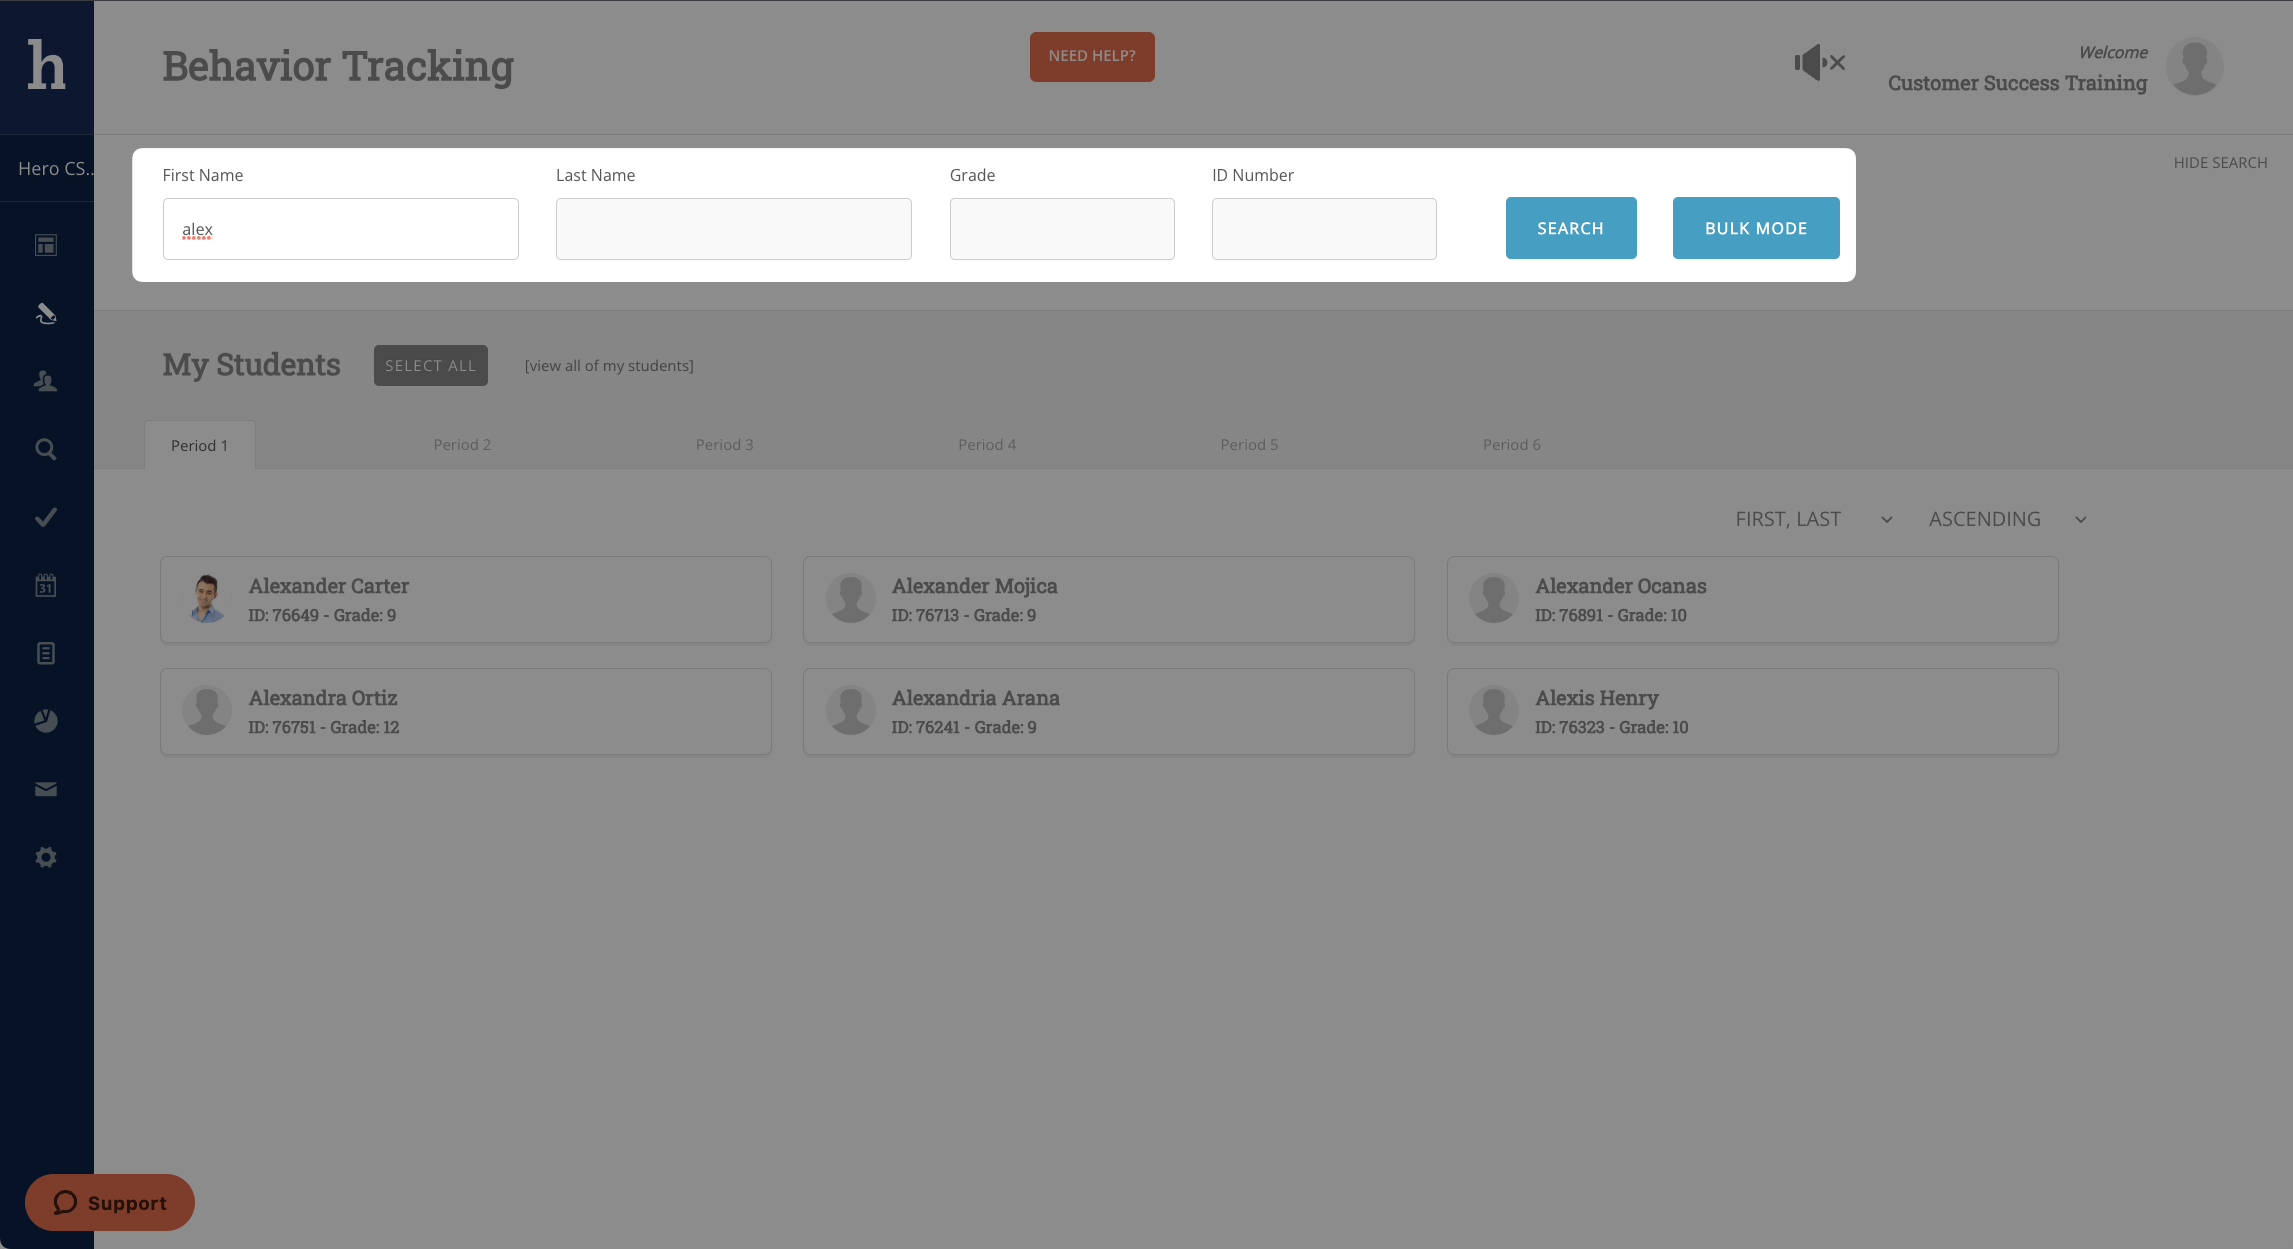Click the view all of my students link
The image size is (2293, 1249).
click(x=608, y=366)
